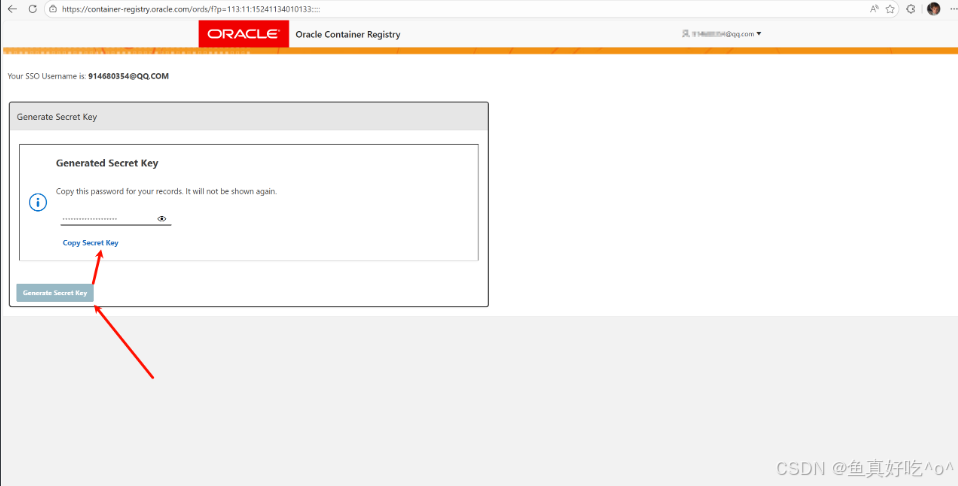Click the SSO username 914680354@QQ.COM text

pos(128,76)
